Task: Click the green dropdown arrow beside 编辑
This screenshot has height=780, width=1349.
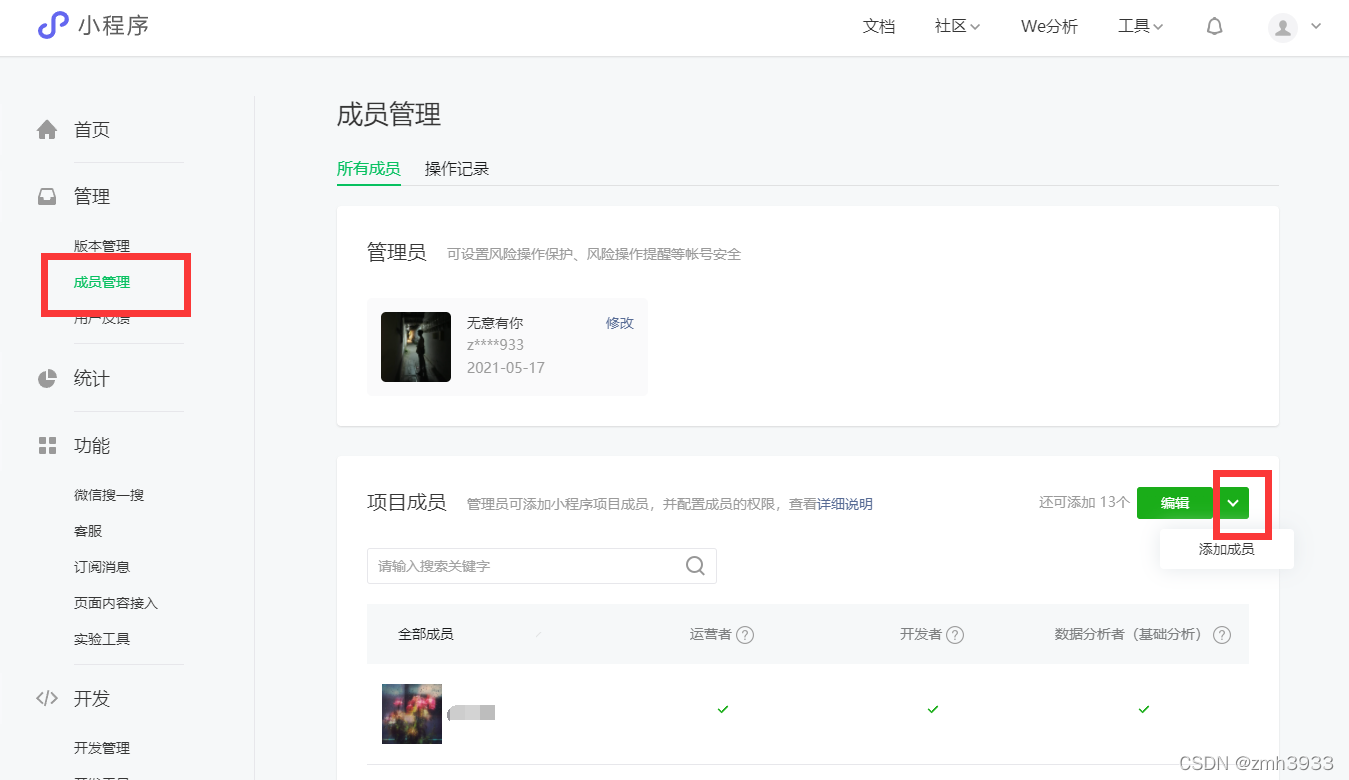Action: (x=1233, y=503)
